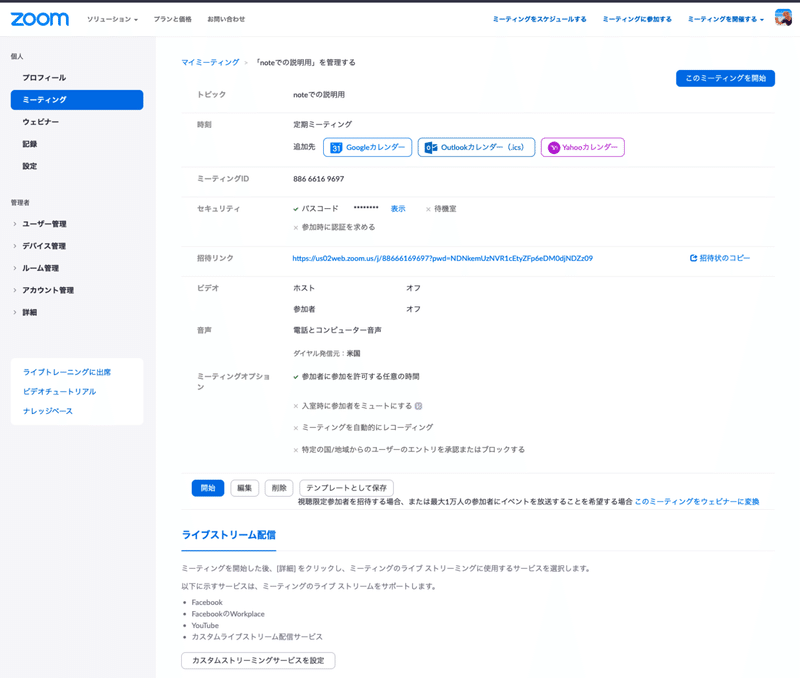800x678 pixels.
Task: Click the copy invitation icon
Action: point(693,258)
